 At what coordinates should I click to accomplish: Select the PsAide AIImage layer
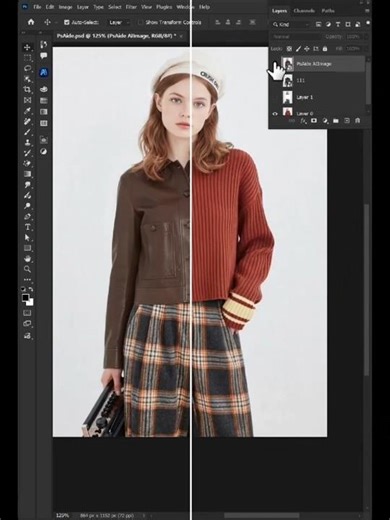click(x=323, y=64)
